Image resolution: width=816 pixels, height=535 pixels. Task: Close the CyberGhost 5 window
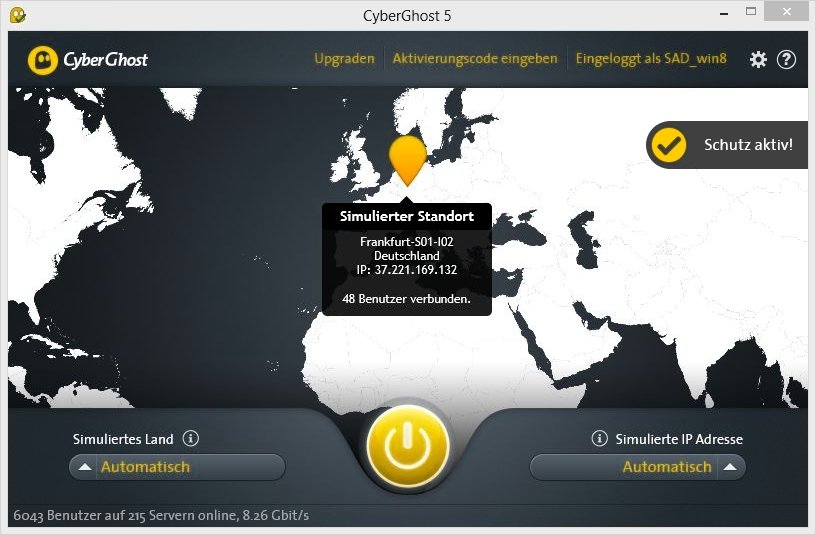point(787,14)
